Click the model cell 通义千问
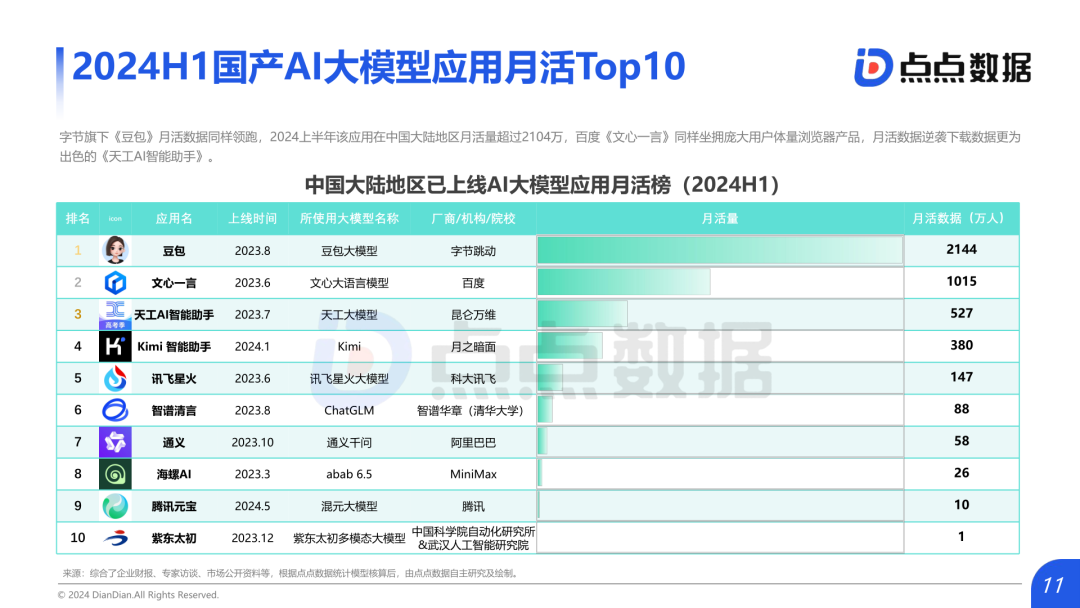This screenshot has height=608, width=1080. coord(349,442)
